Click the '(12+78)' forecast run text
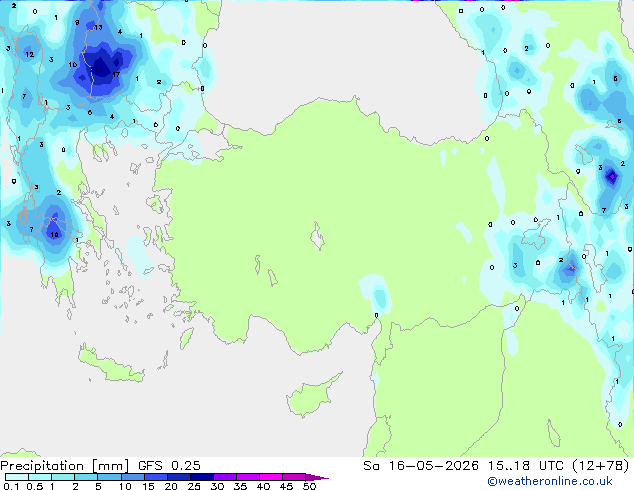The image size is (634, 490). (x=600, y=466)
